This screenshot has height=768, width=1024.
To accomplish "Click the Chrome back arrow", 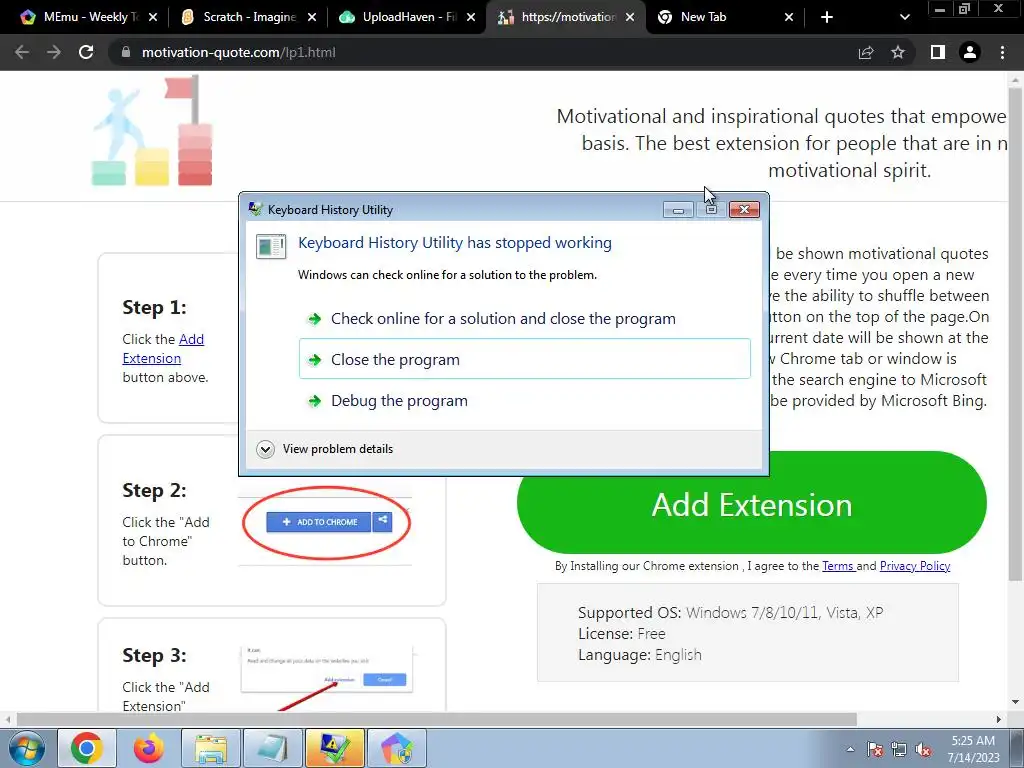I will pos(22,52).
